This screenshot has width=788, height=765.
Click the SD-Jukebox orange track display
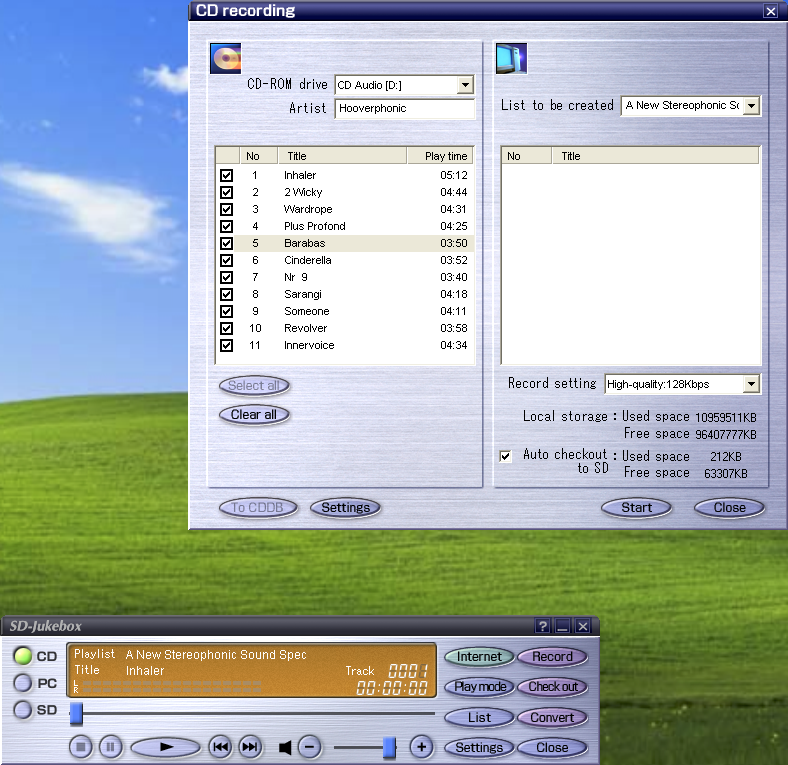[251, 670]
